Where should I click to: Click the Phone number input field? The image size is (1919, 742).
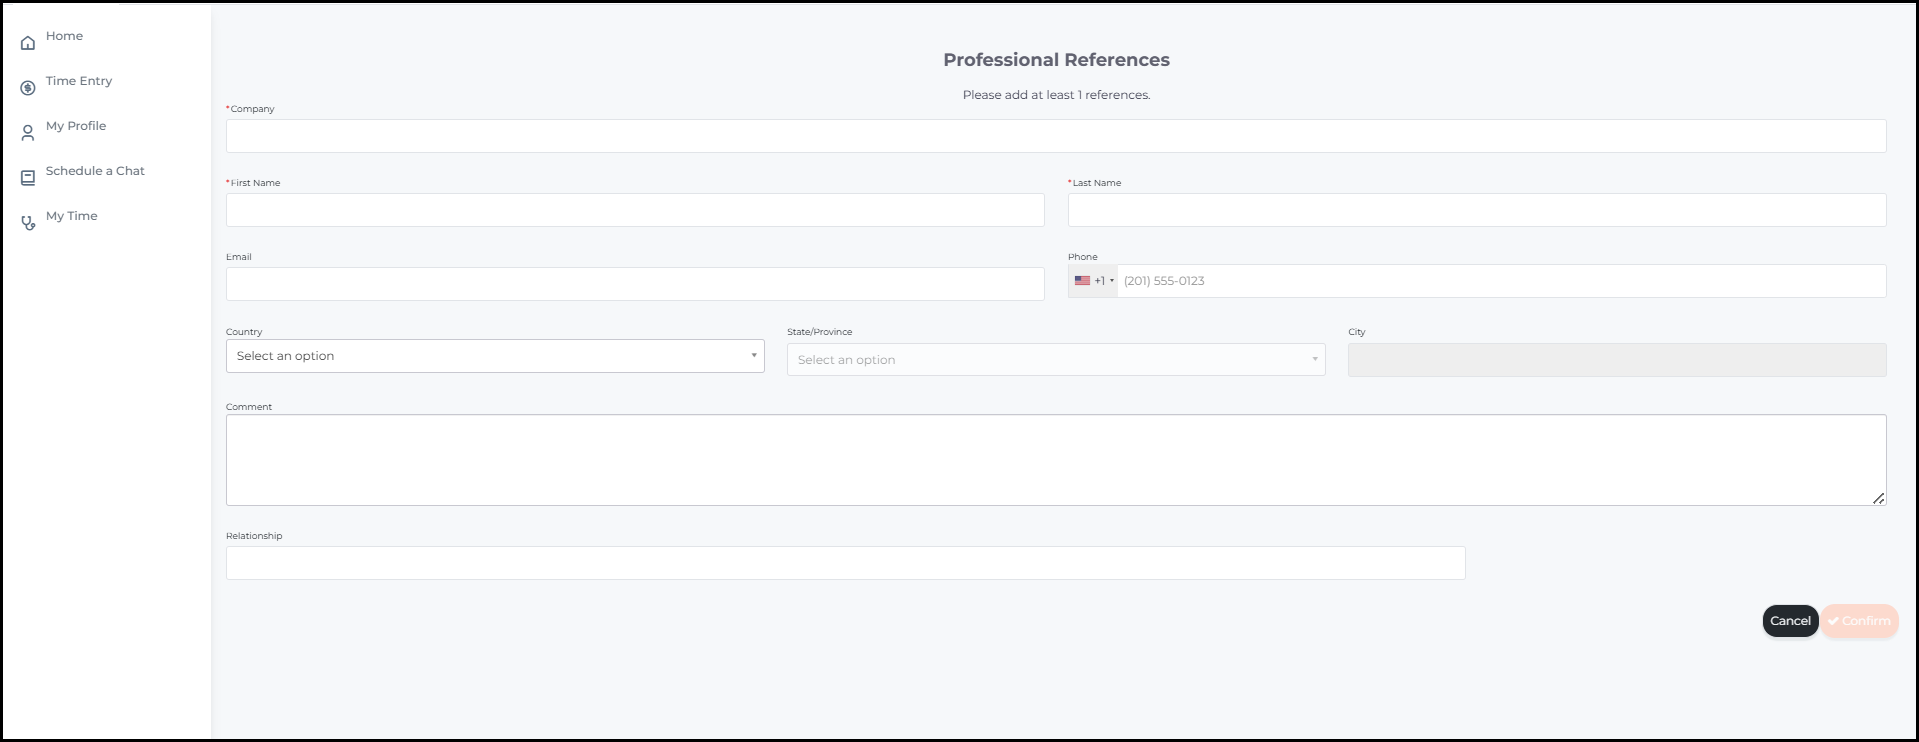tap(1501, 281)
